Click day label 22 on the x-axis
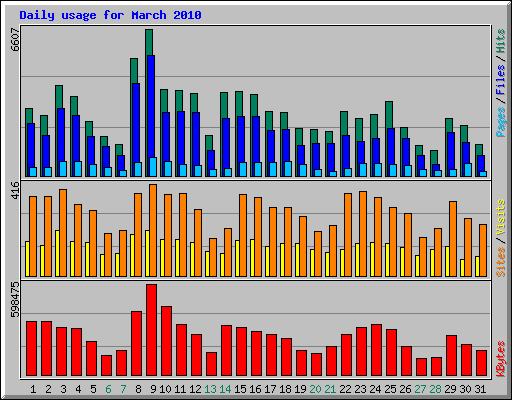This screenshot has height=400, width=512. pyautogui.click(x=345, y=389)
